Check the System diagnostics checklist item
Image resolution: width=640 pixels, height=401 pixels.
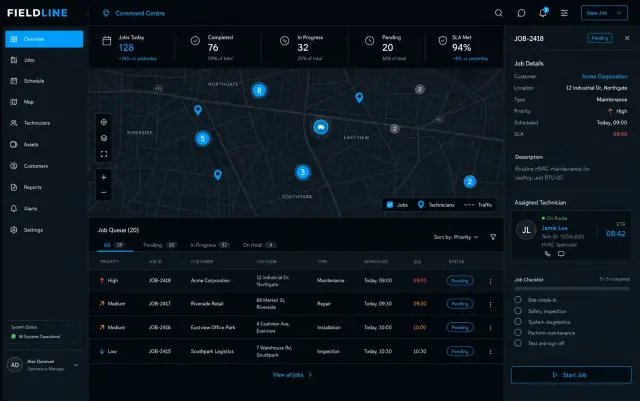click(518, 322)
